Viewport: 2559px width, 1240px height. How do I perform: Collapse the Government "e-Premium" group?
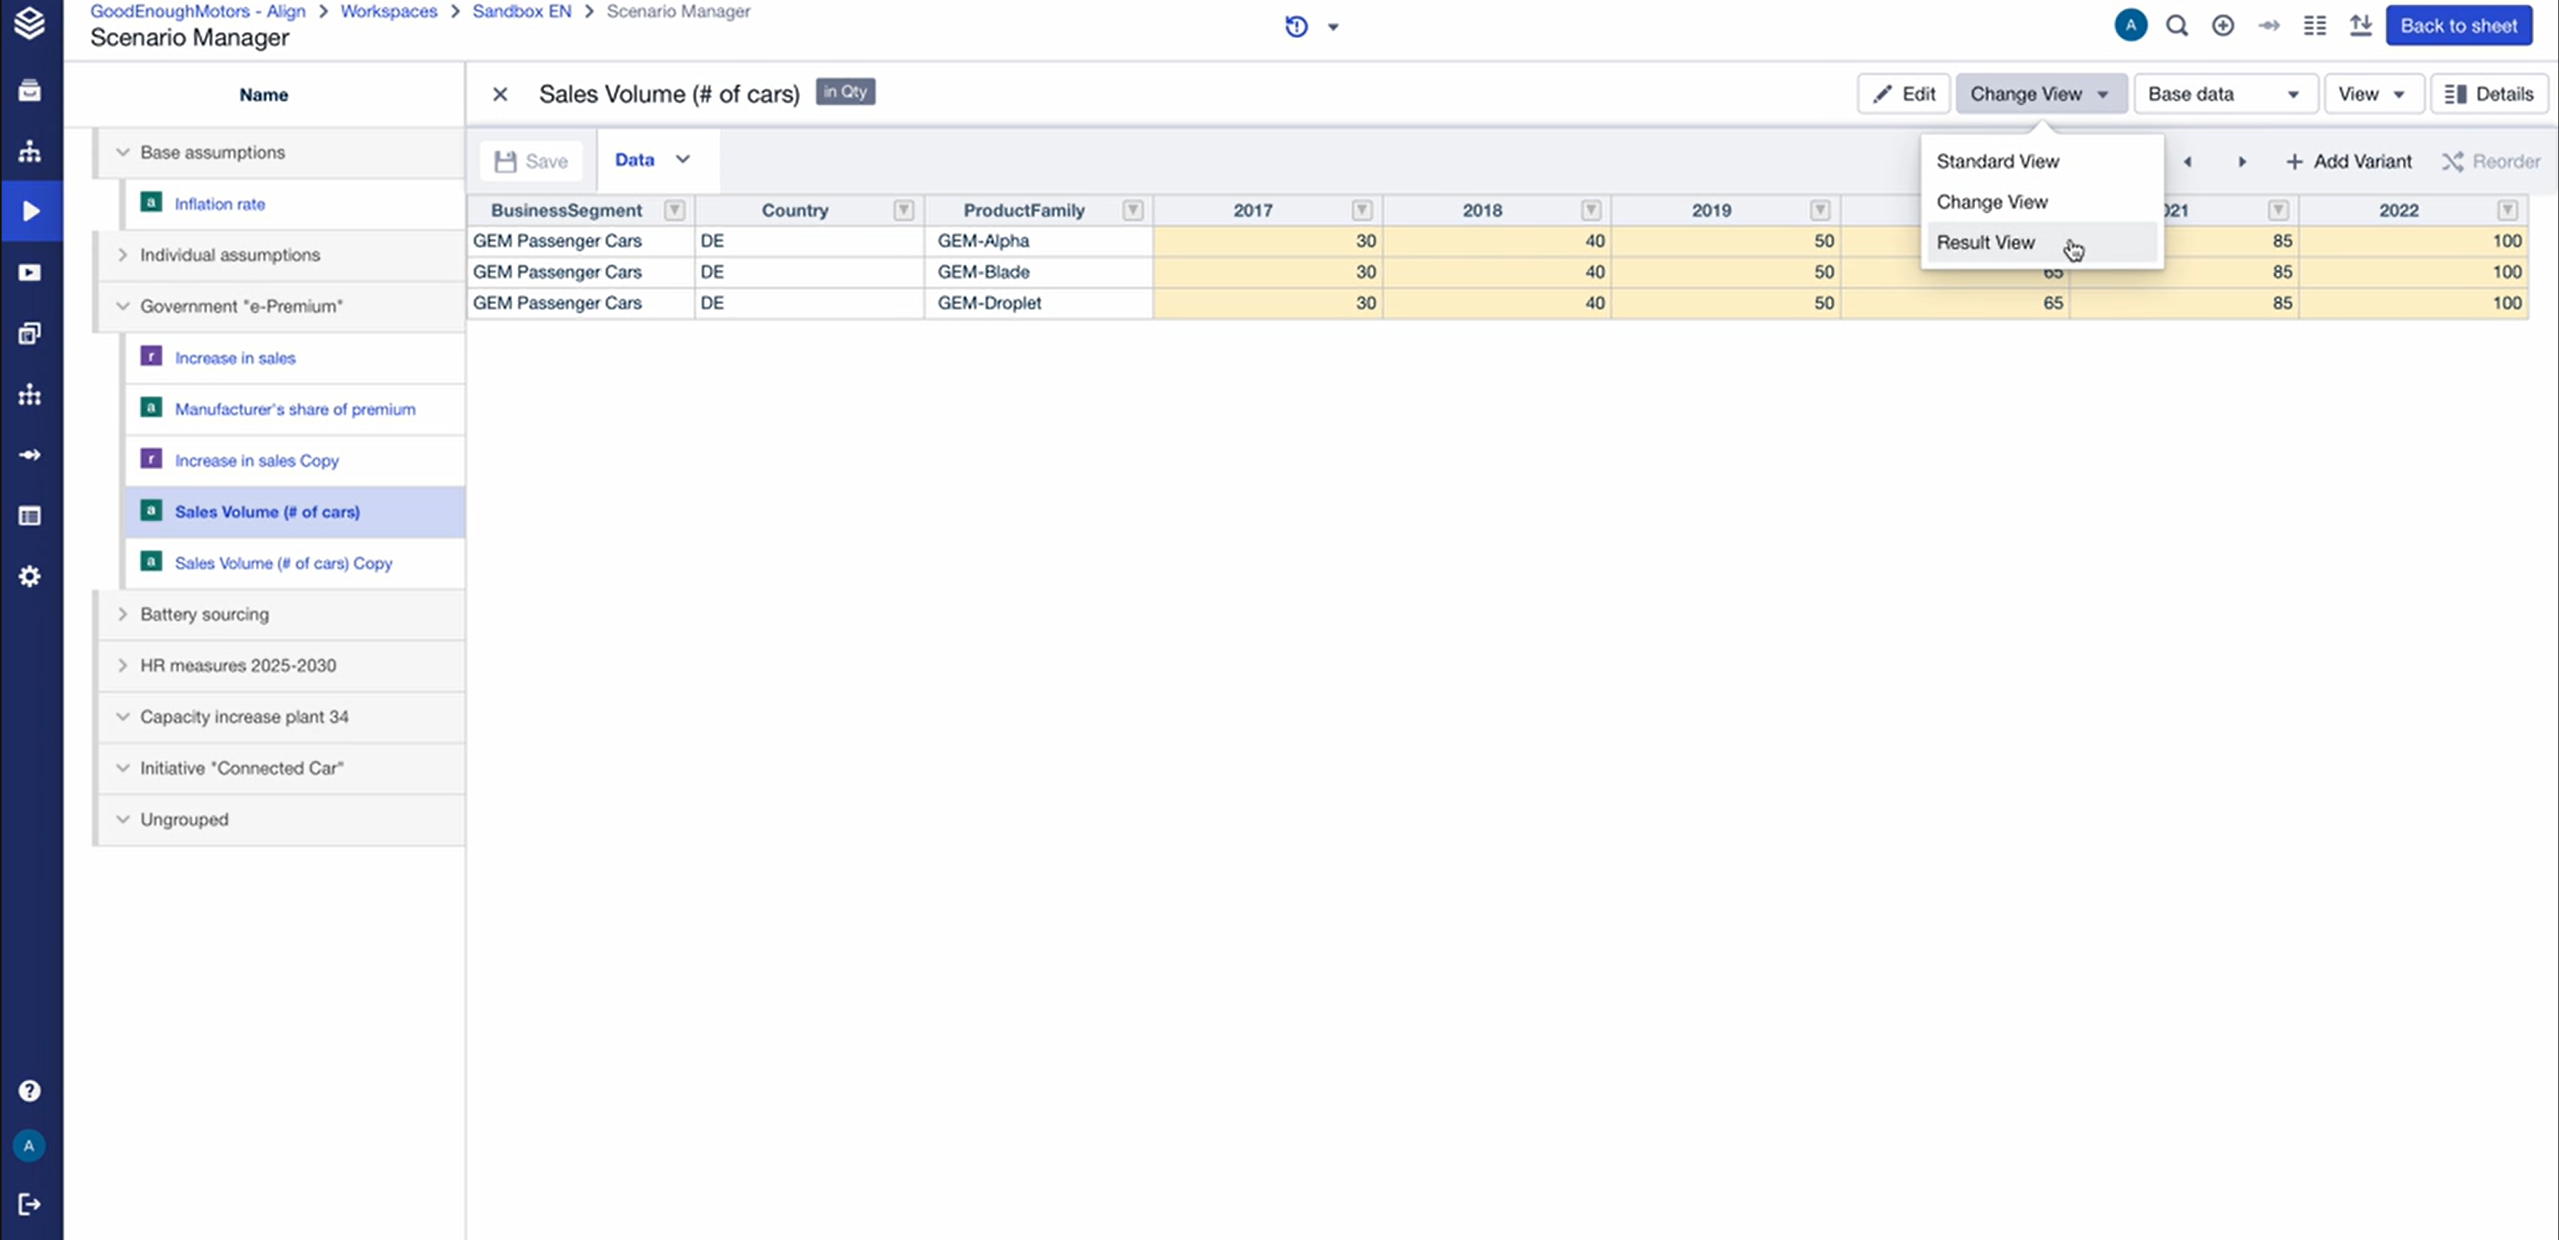(x=122, y=306)
